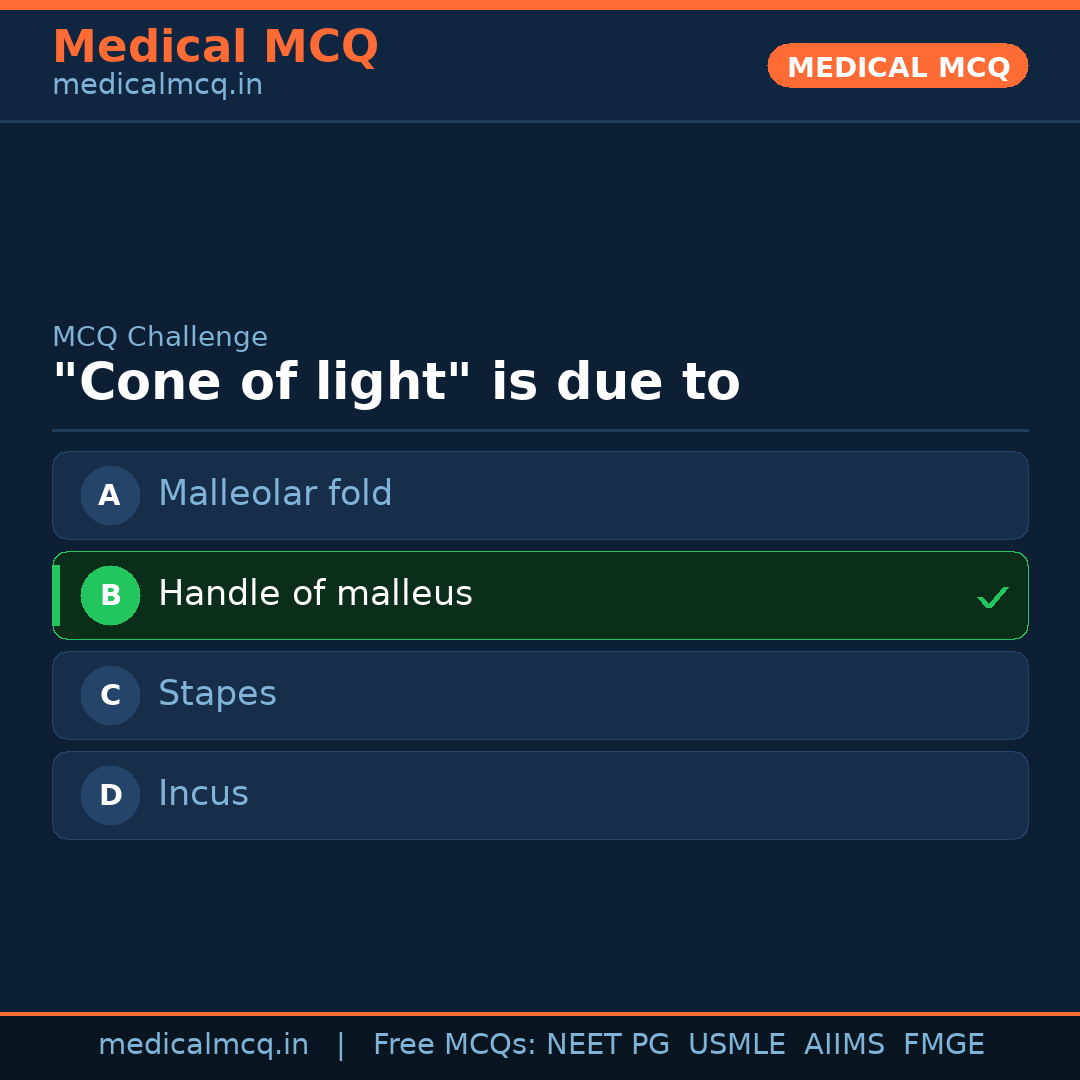Expand the question header text
The width and height of the screenshot is (1080, 1080).
coord(396,381)
